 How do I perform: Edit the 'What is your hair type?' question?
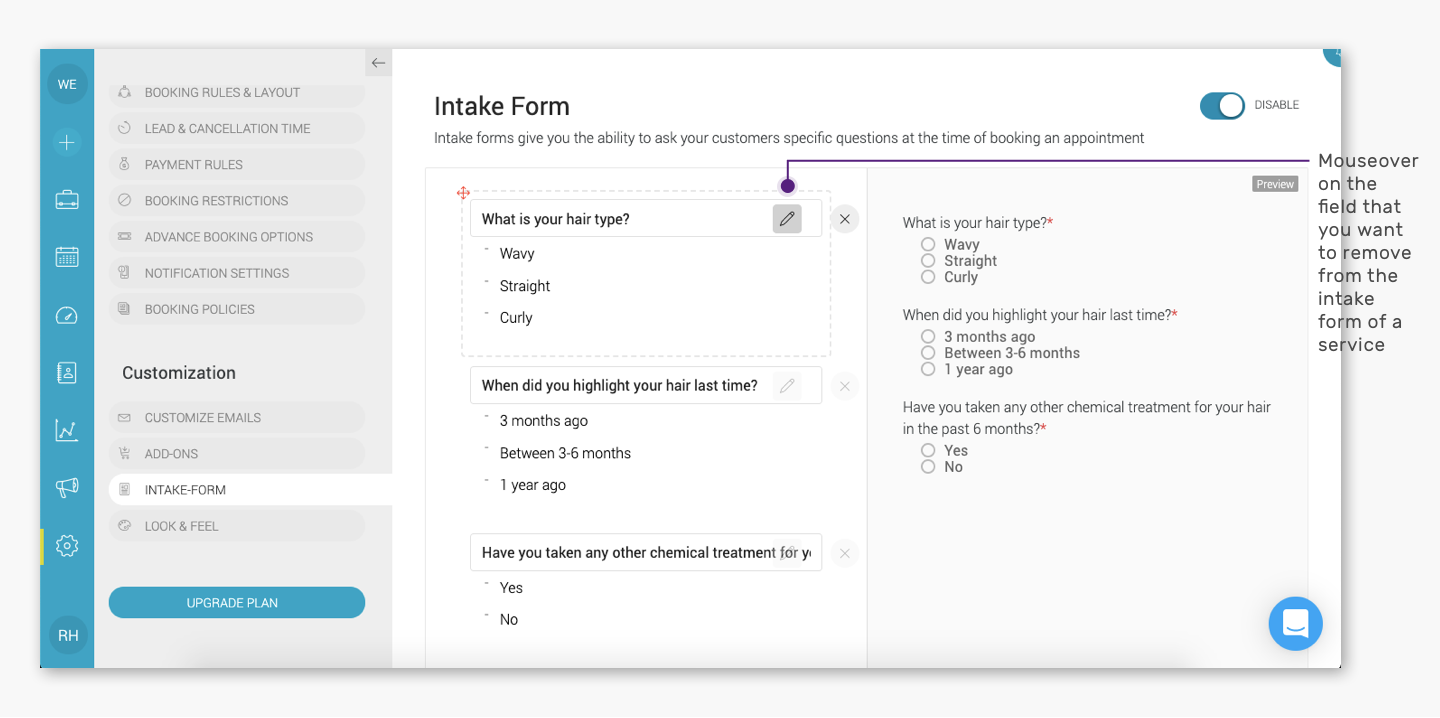pos(787,218)
